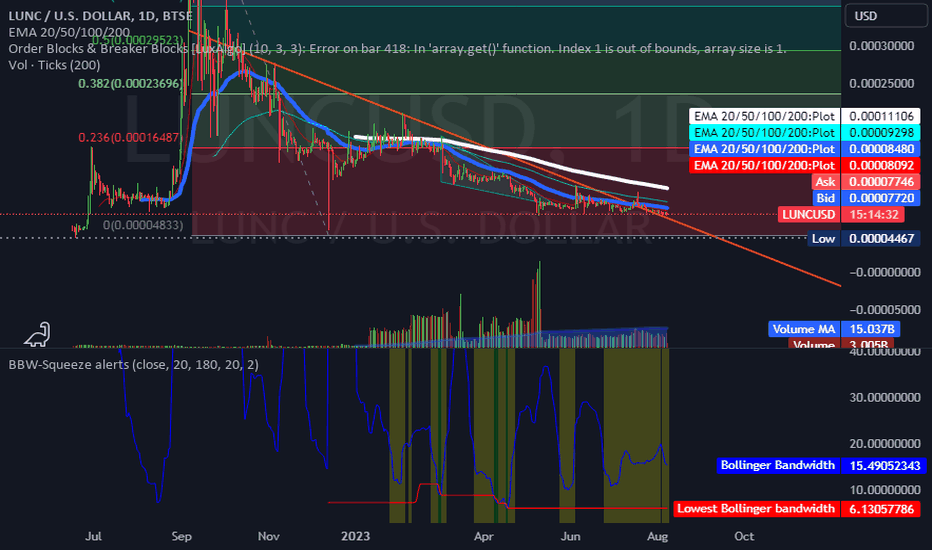Click the USD currency selector button
This screenshot has width=932, height=550.
pos(885,16)
